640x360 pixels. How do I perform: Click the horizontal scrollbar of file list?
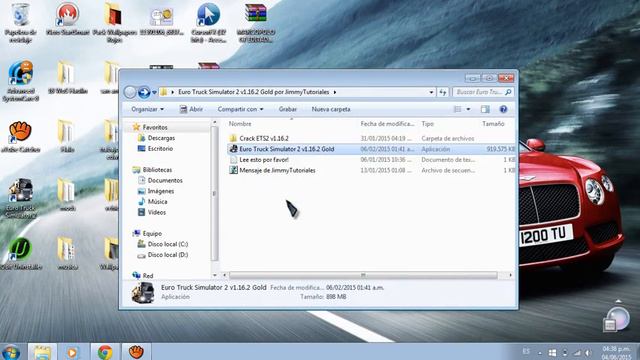click(x=363, y=275)
